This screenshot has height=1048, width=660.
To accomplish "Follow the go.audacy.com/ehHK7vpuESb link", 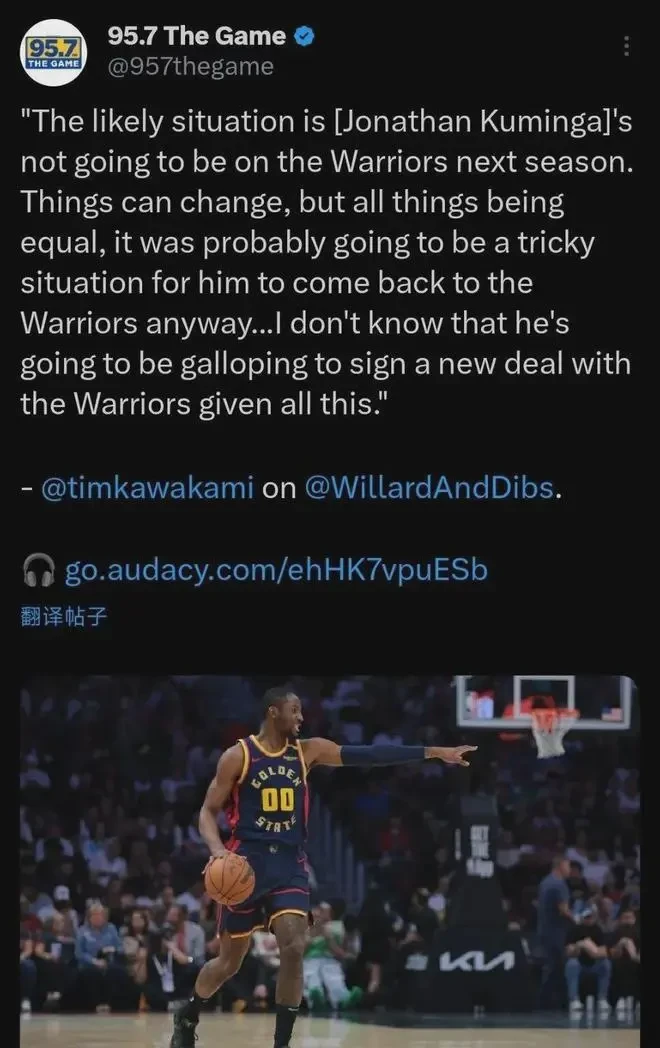I will tap(276, 570).
